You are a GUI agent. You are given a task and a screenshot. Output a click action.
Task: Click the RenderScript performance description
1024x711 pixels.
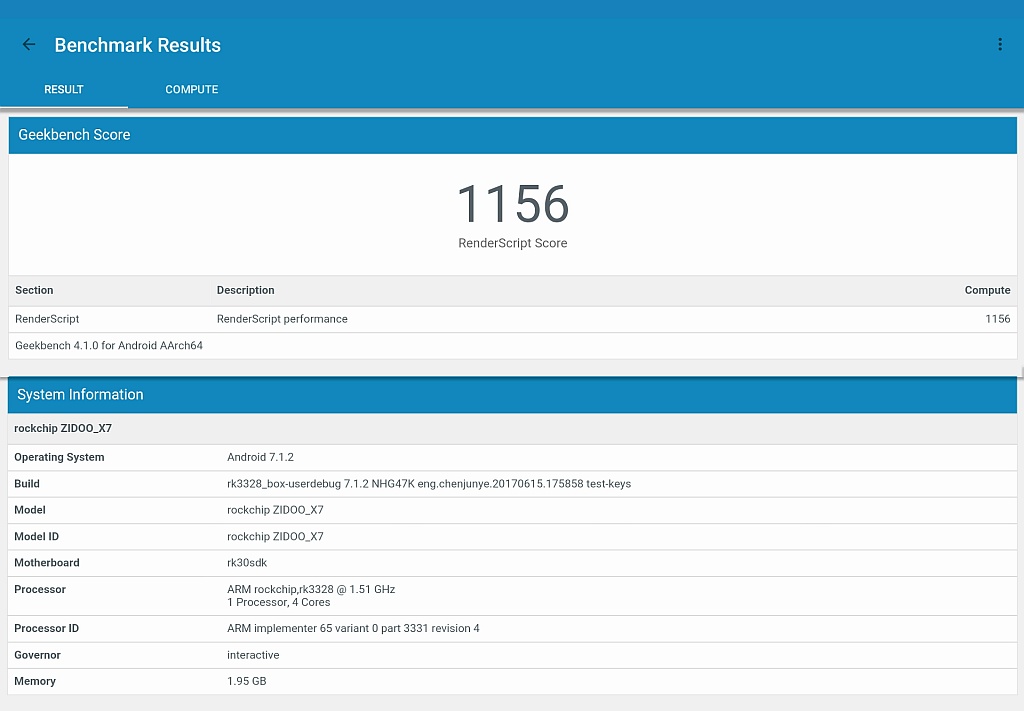(282, 319)
